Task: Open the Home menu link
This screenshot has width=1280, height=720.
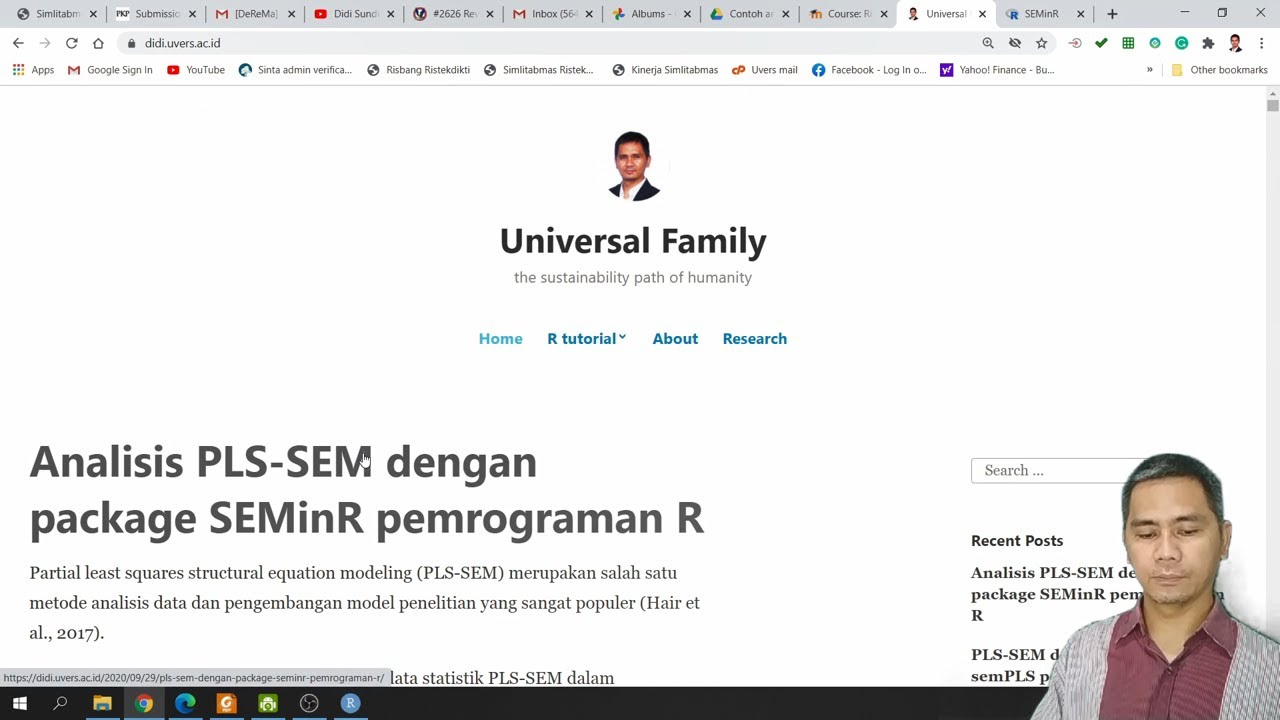Action: click(x=500, y=338)
